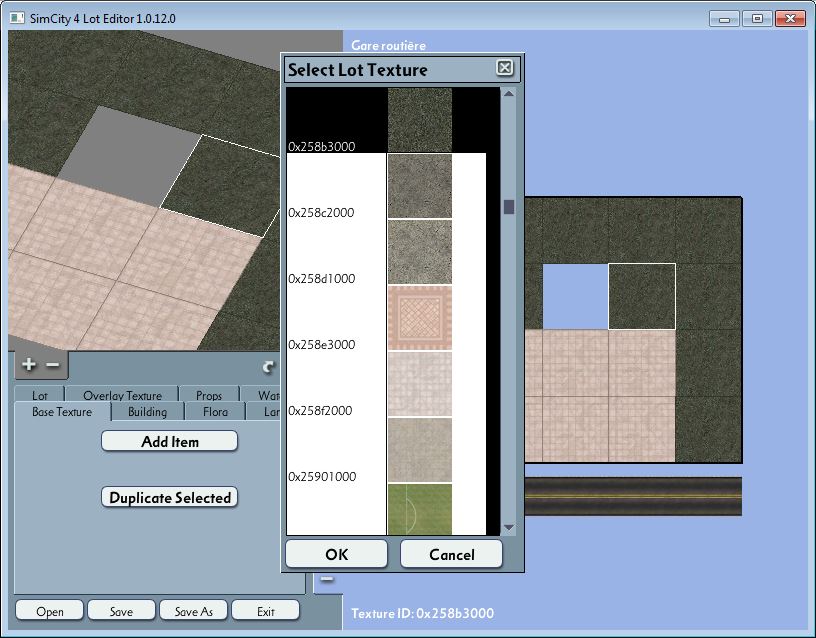Select green sports field texture thumbnail
This screenshot has height=638, width=816.
pos(419,509)
